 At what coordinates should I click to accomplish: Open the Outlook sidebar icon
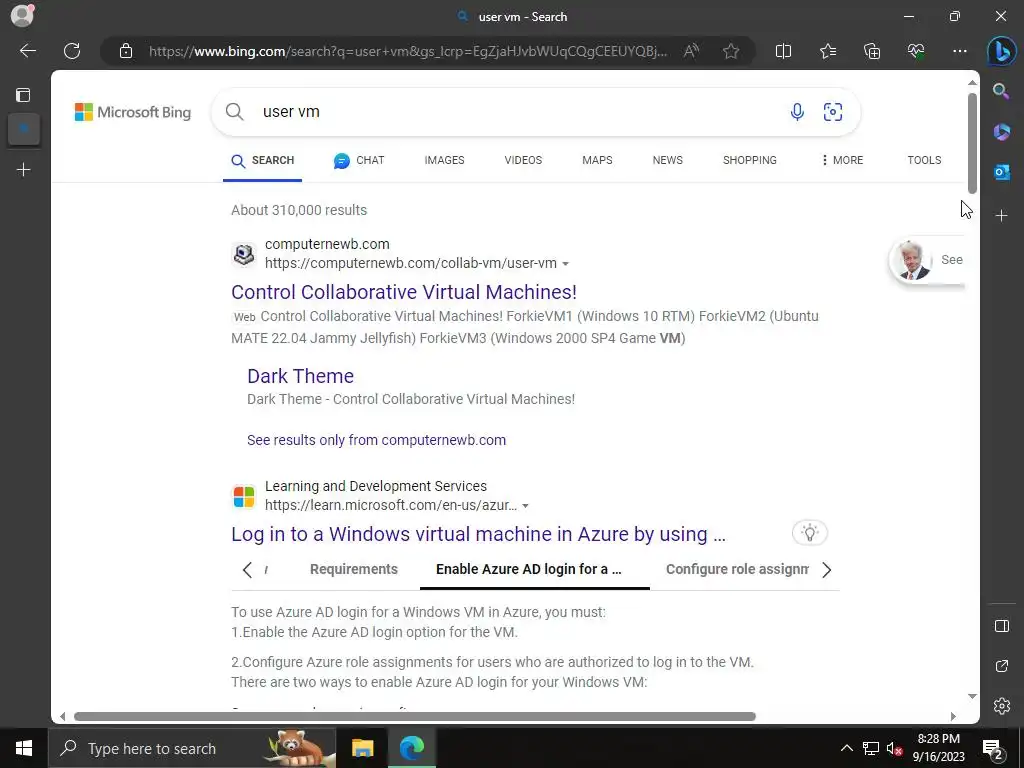tap(1001, 172)
